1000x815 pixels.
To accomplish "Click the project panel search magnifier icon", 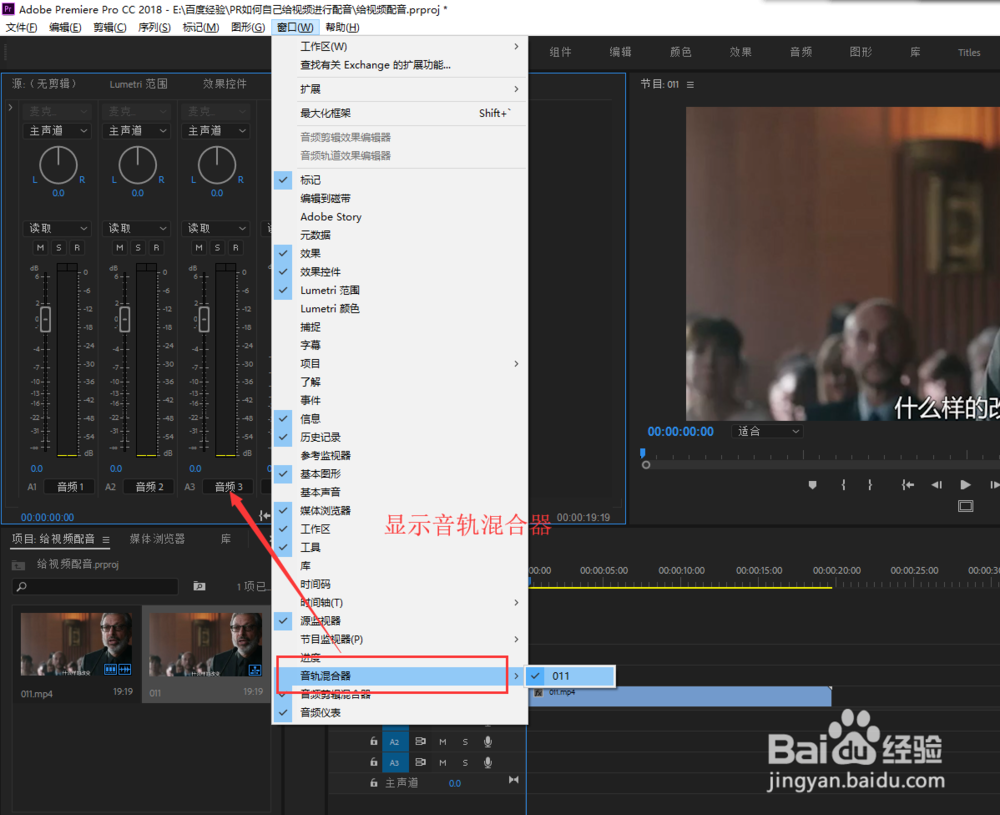I will coord(22,587).
